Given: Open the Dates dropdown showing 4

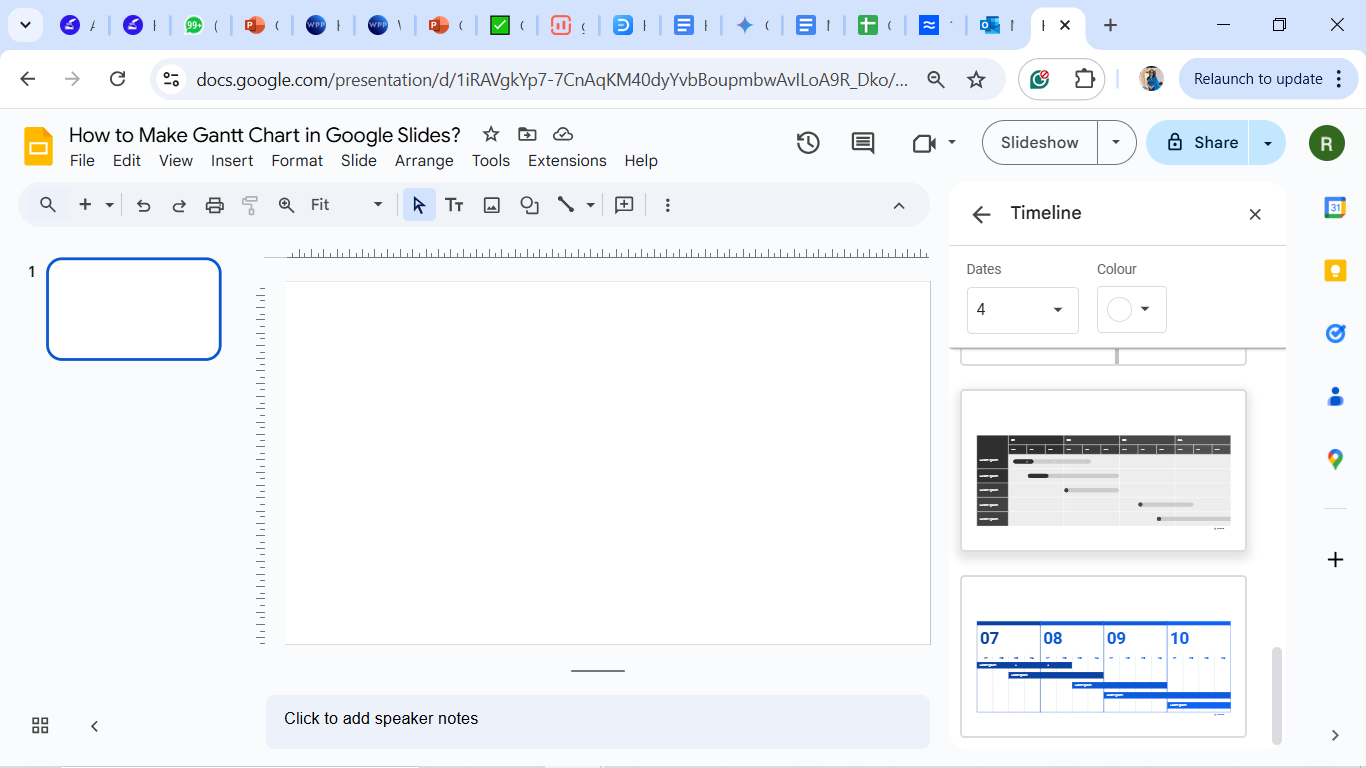Looking at the screenshot, I should 1022,310.
